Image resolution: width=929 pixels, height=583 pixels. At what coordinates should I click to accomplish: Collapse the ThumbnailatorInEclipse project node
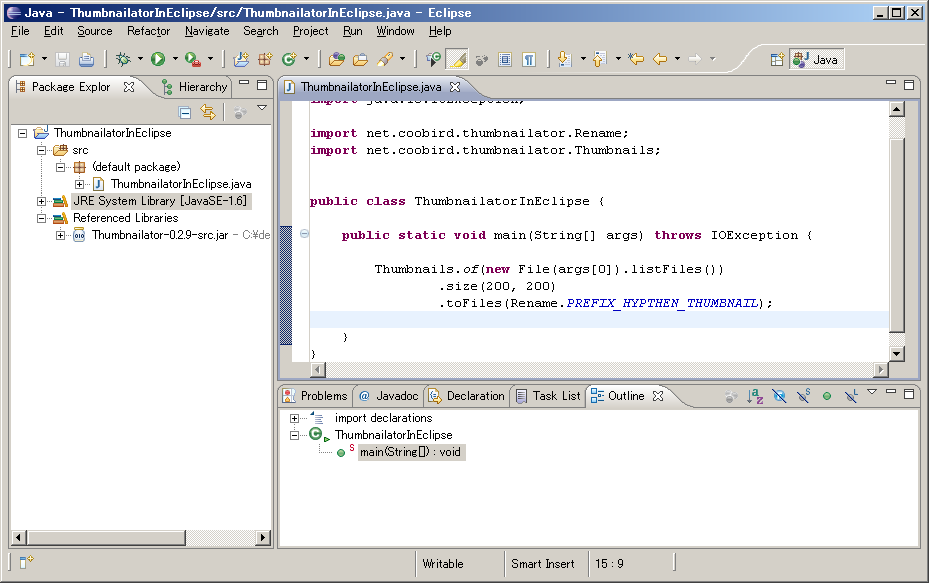coord(23,133)
